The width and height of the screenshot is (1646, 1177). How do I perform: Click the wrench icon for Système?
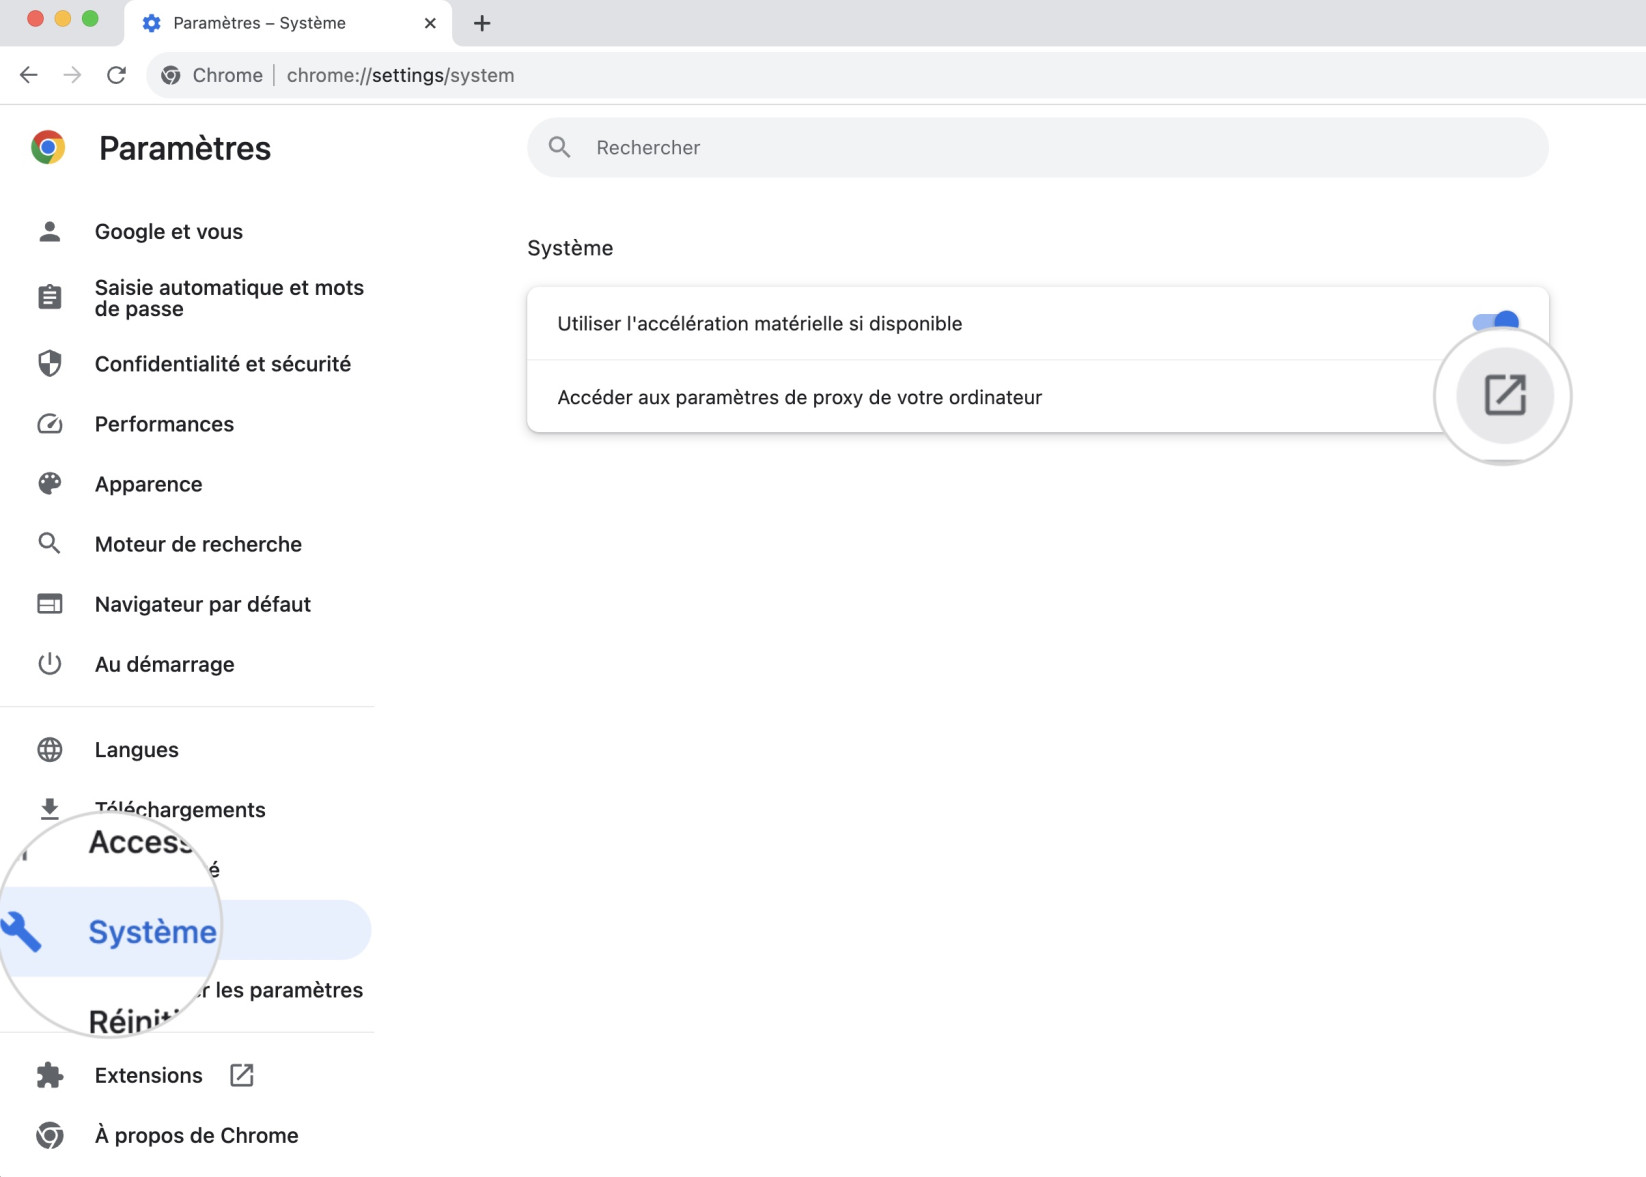pos(21,931)
